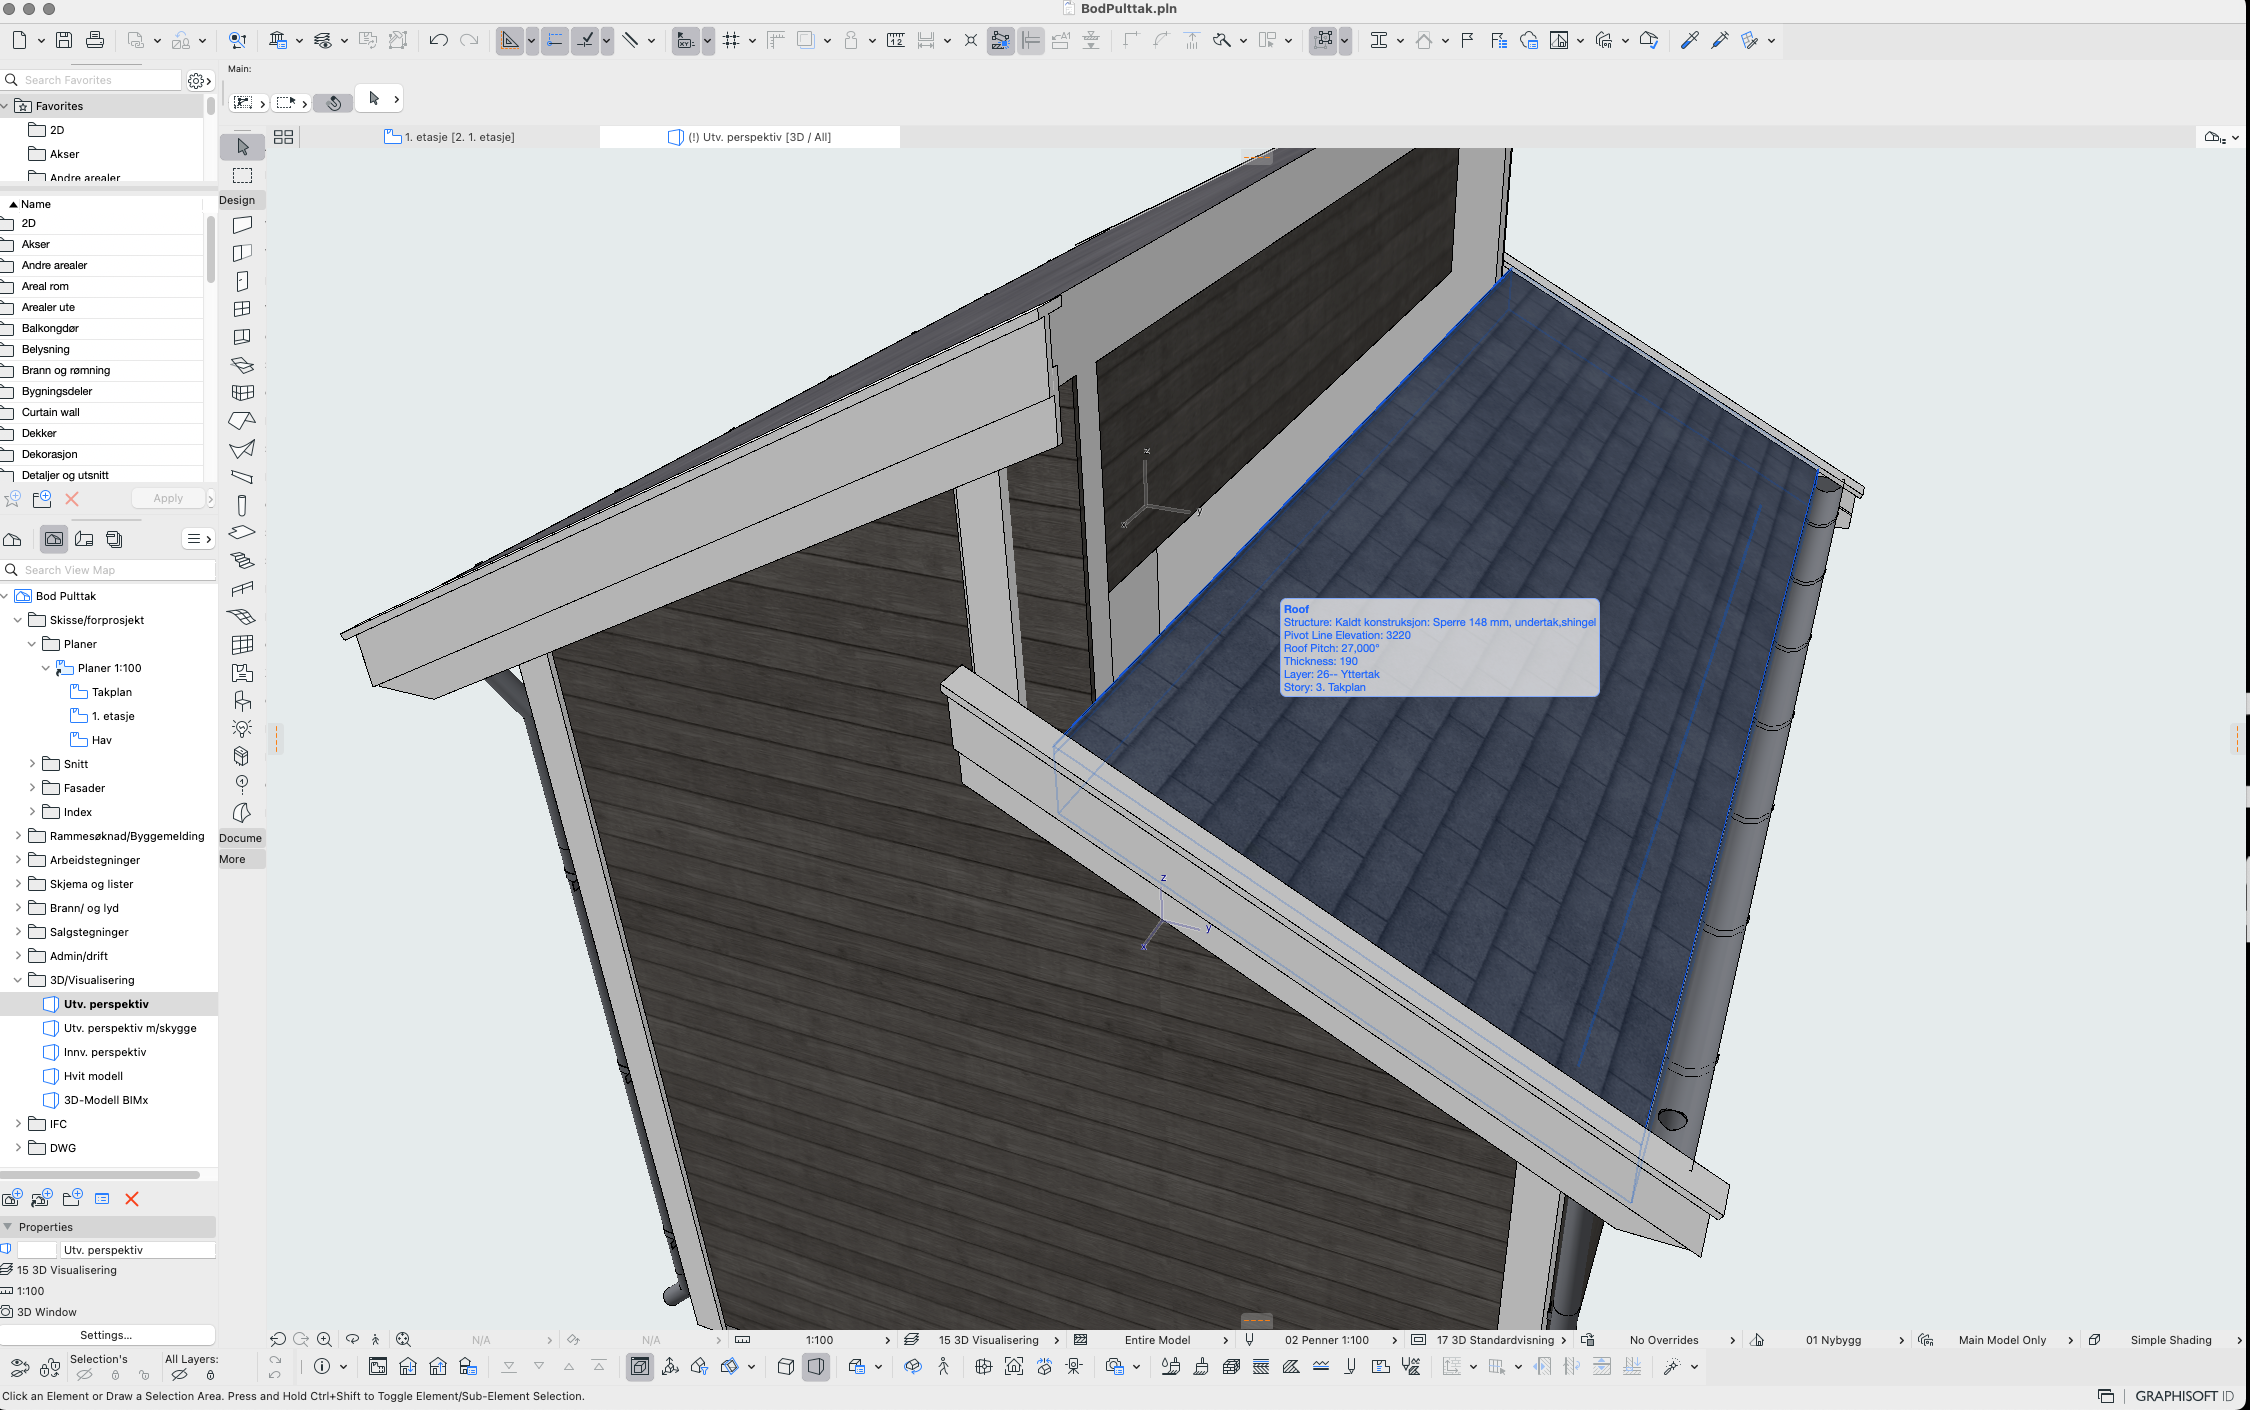This screenshot has width=2250, height=1410.
Task: Collapse the 3D/Visualisering folder
Action: [x=18, y=980]
